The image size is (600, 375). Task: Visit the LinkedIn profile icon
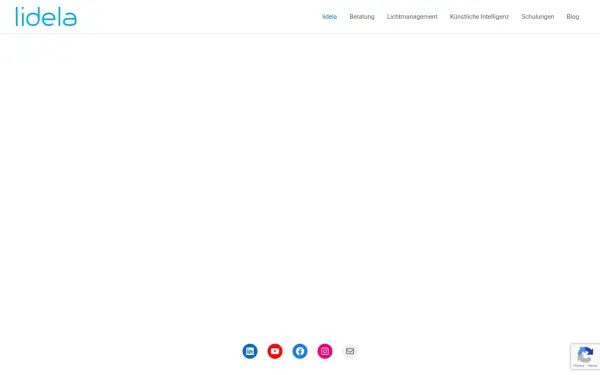pyautogui.click(x=250, y=351)
